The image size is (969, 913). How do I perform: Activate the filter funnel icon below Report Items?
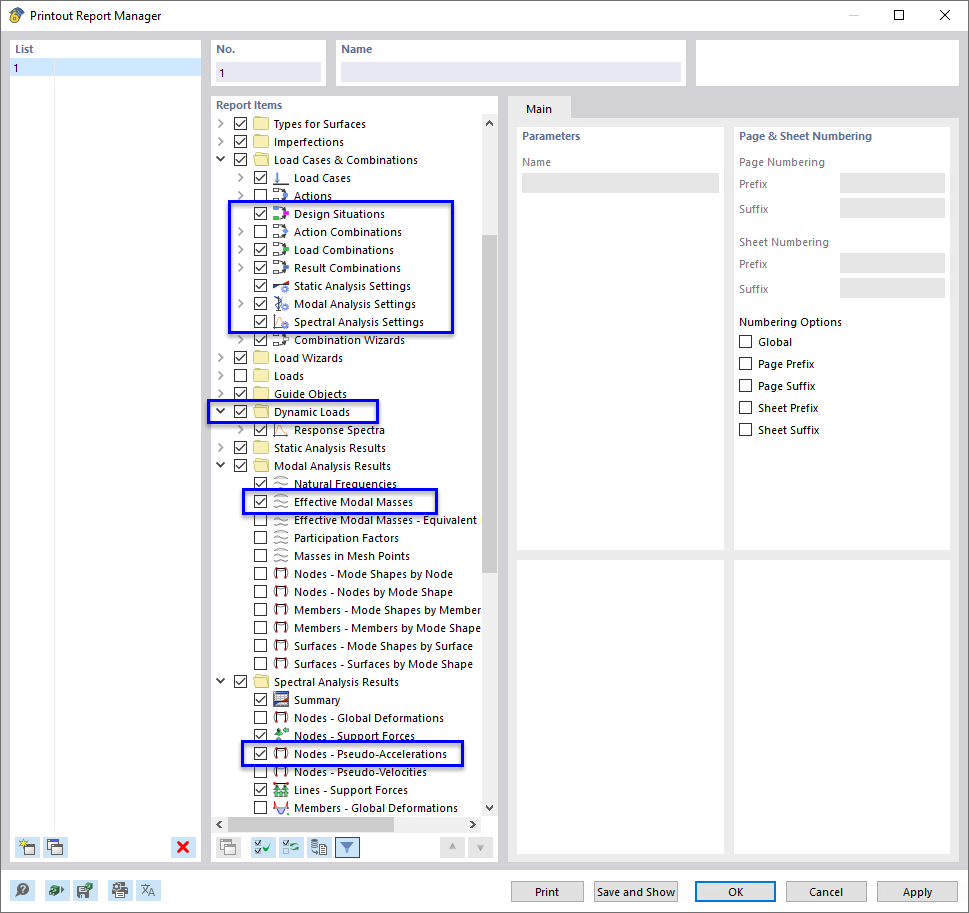coord(345,847)
